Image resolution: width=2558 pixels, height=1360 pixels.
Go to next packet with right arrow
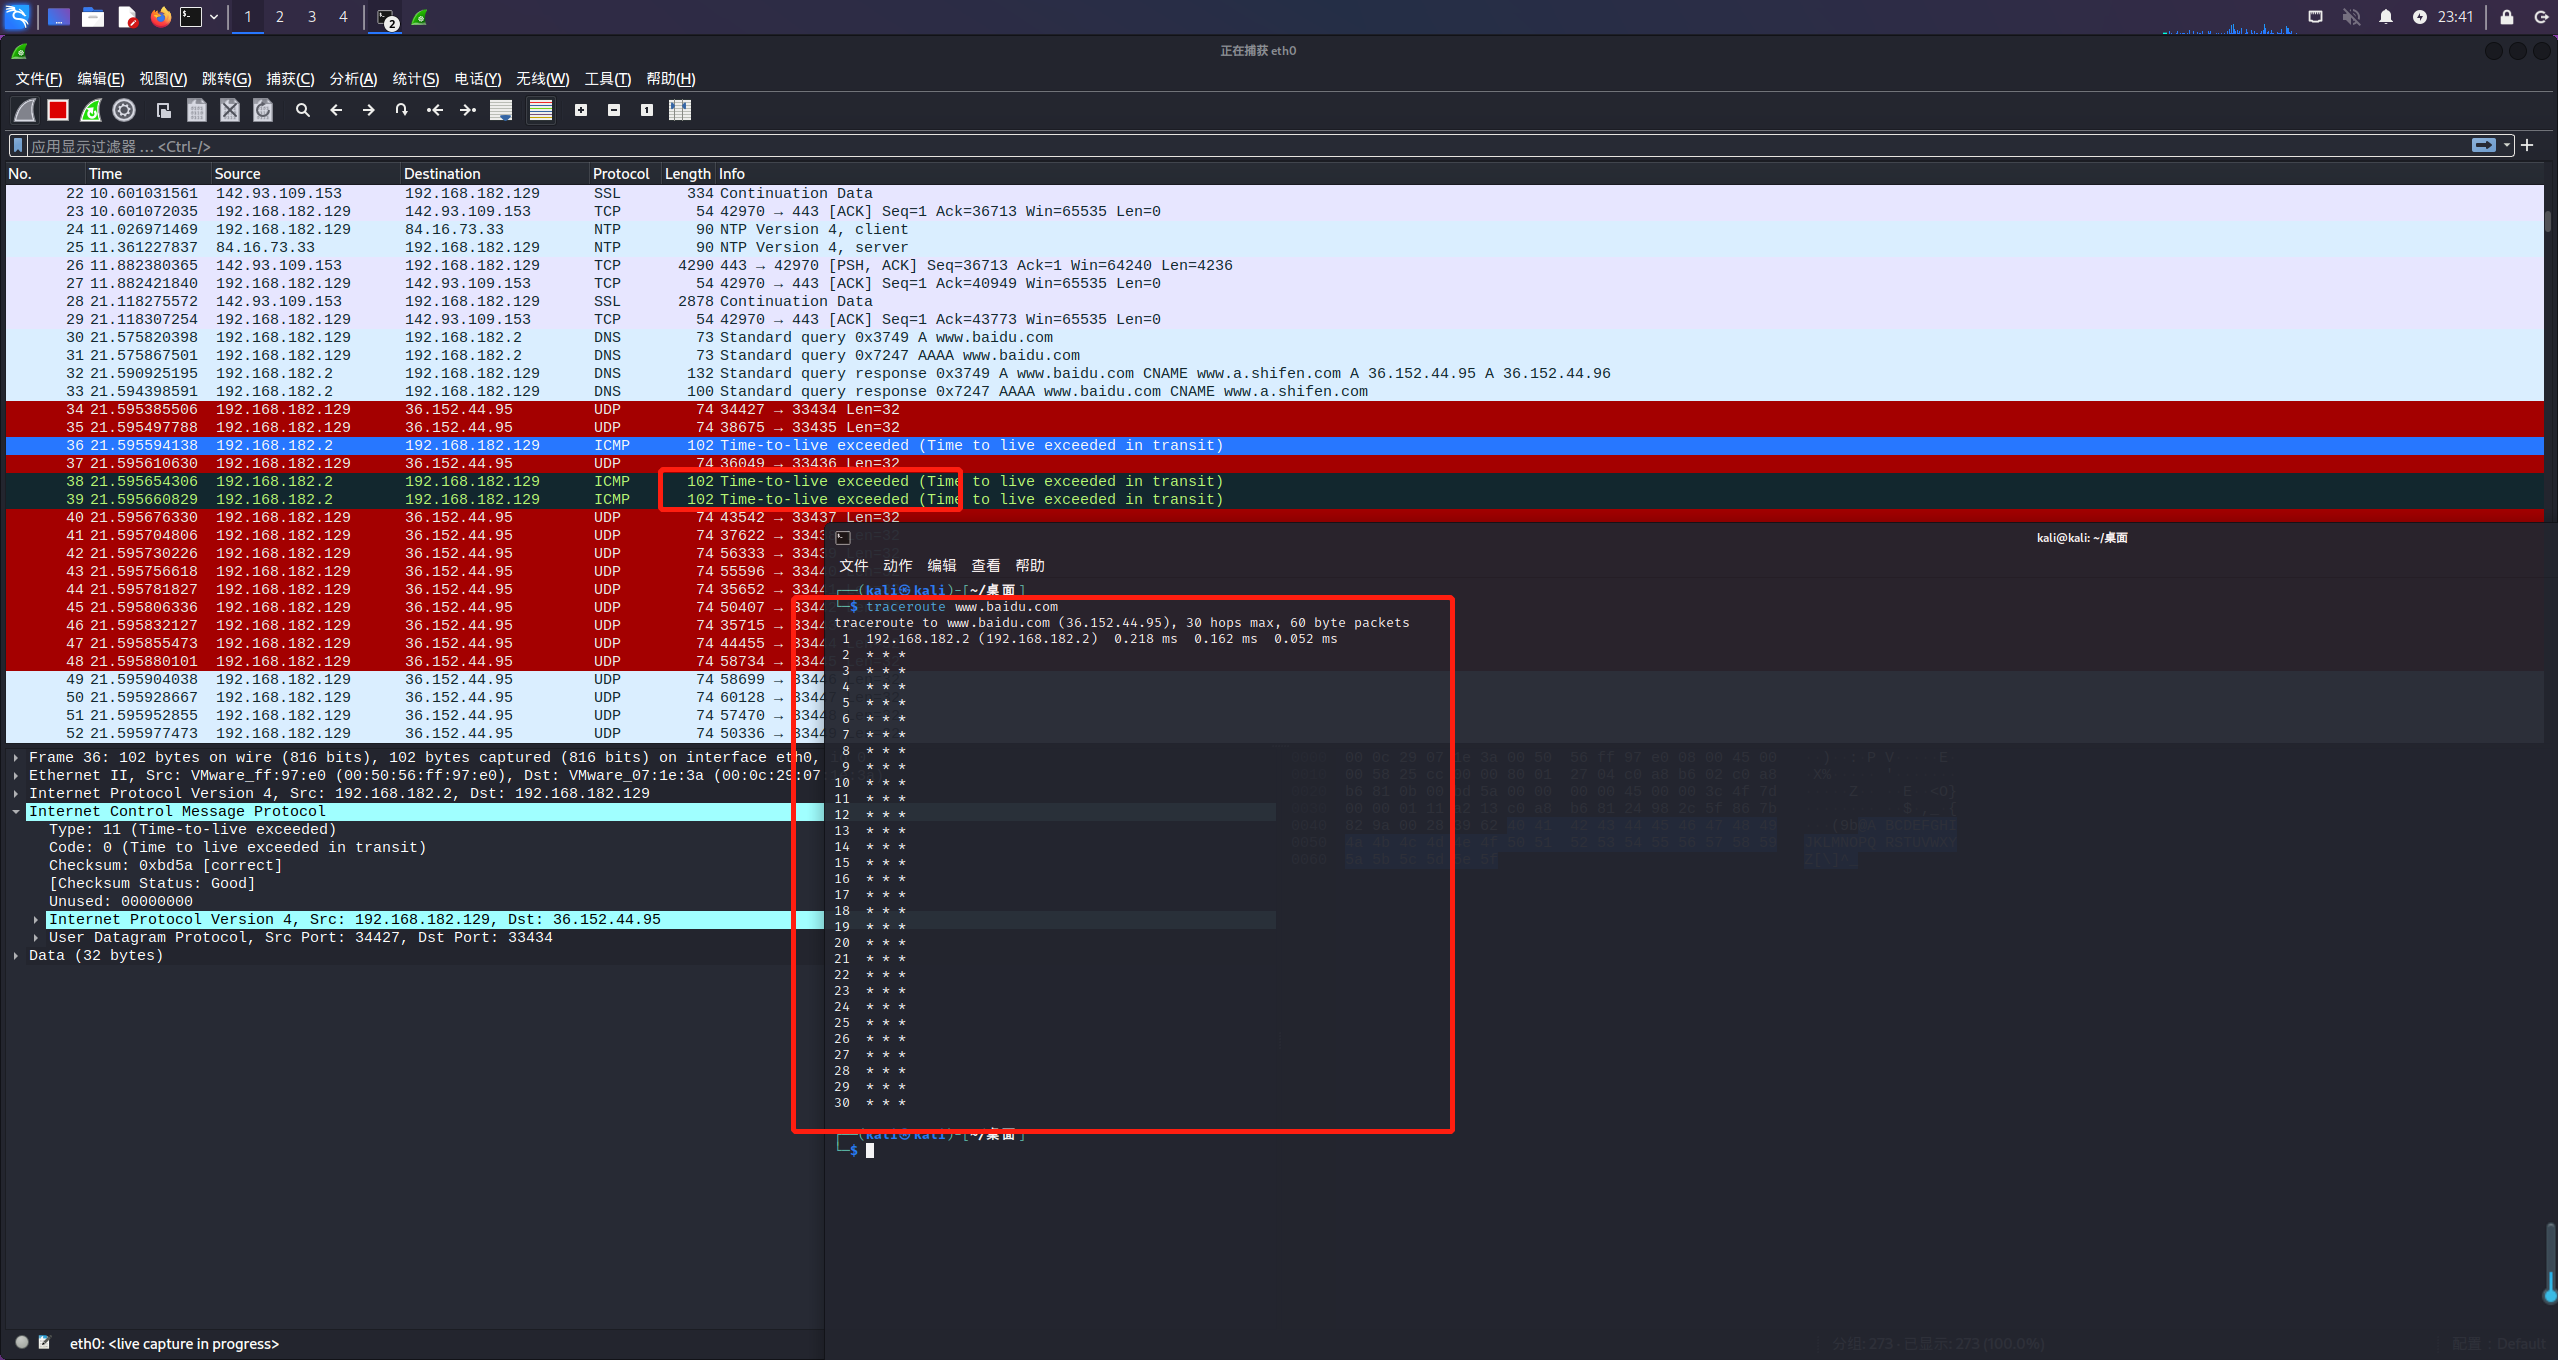click(x=369, y=110)
